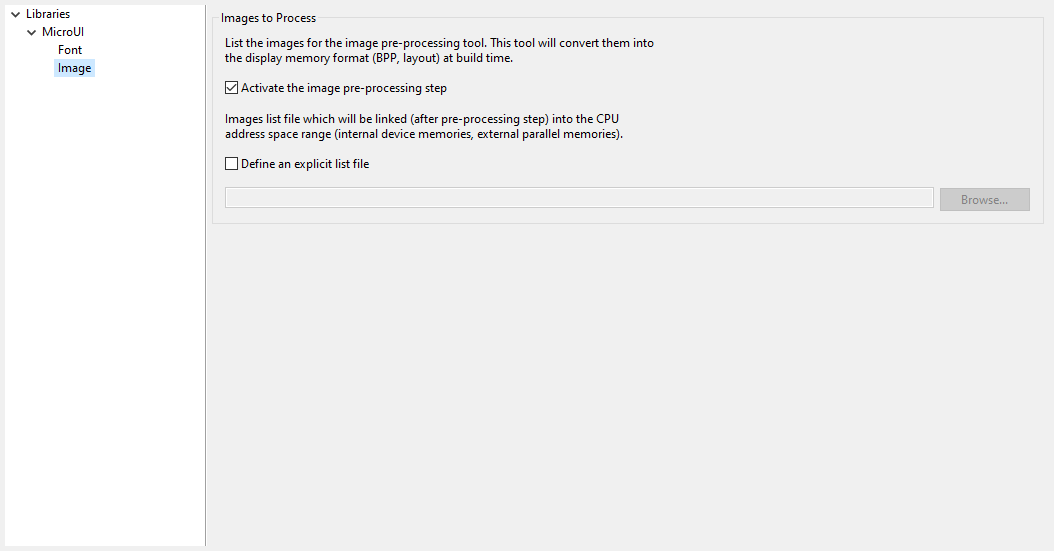
Task: Collapse the MicroUI tree node arrow
Action: pos(31,32)
